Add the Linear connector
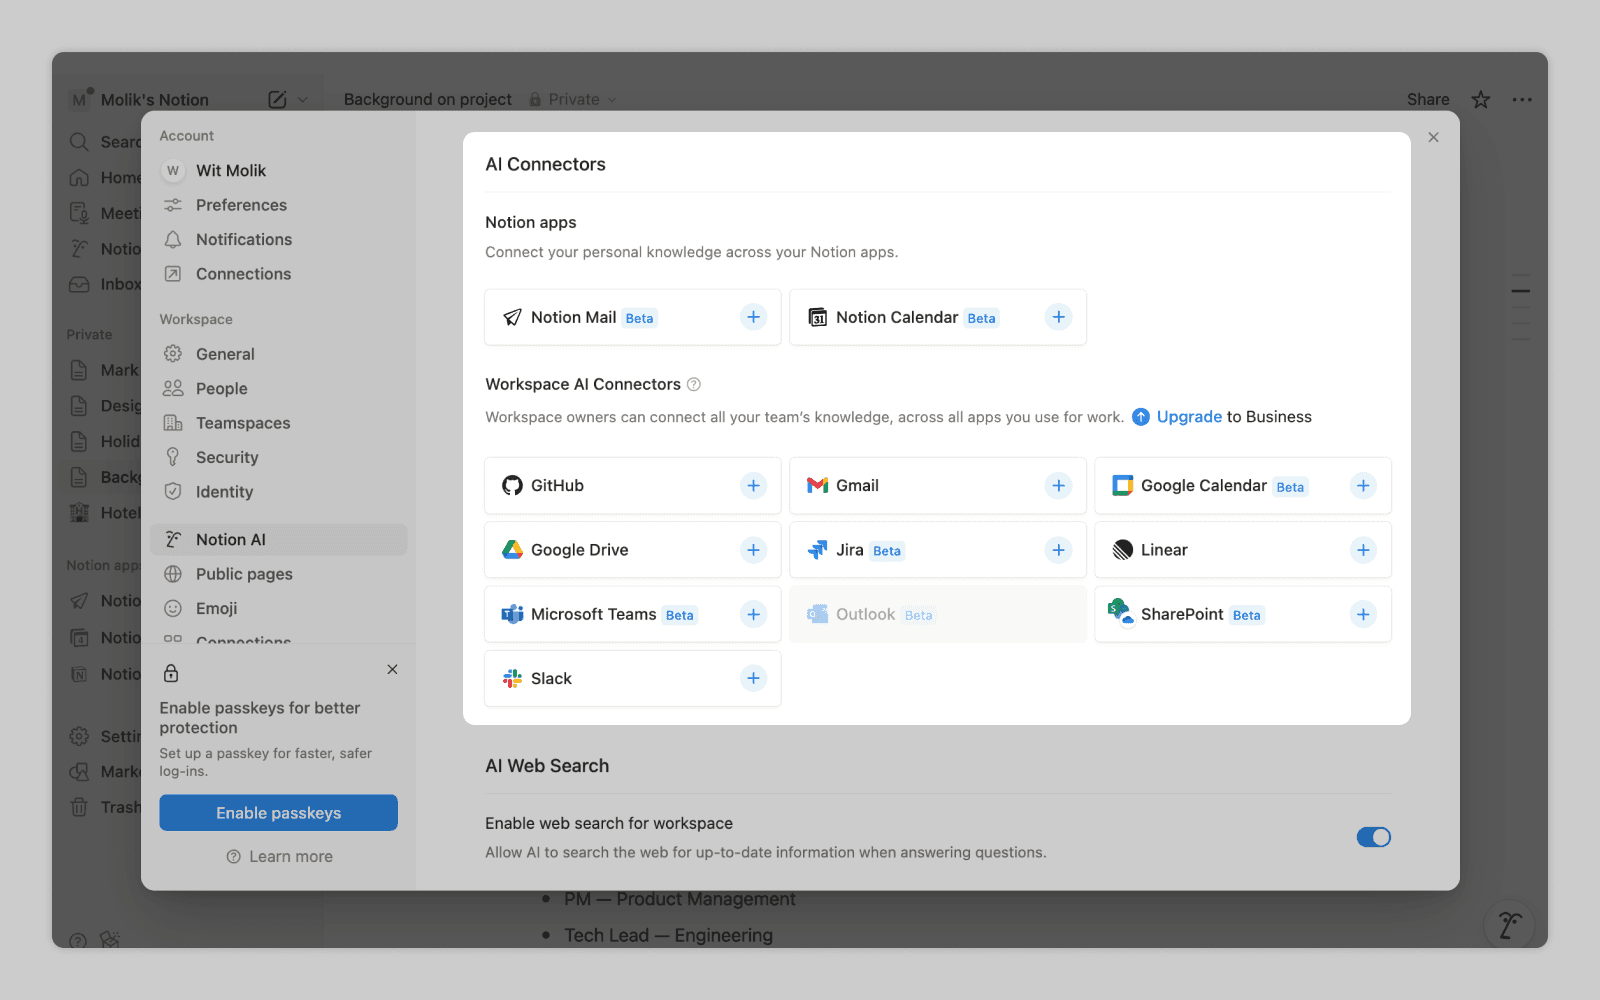 pos(1363,550)
